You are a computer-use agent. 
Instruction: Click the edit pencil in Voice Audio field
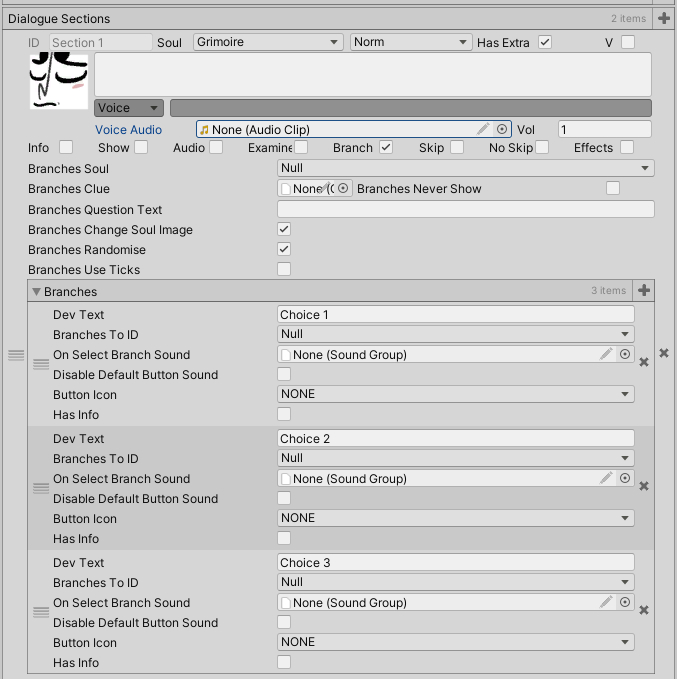(x=483, y=129)
